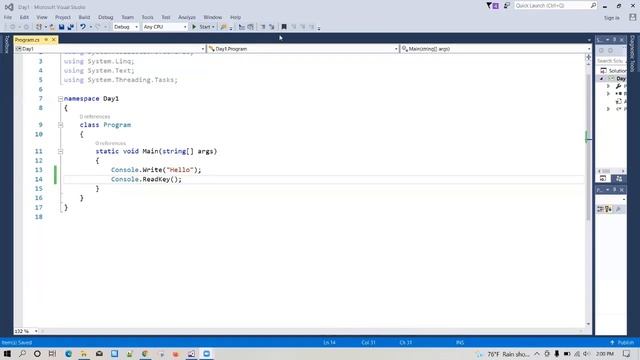This screenshot has width=640, height=360.
Task: Click the Categorized icon in Properties panel
Action: coord(600,209)
